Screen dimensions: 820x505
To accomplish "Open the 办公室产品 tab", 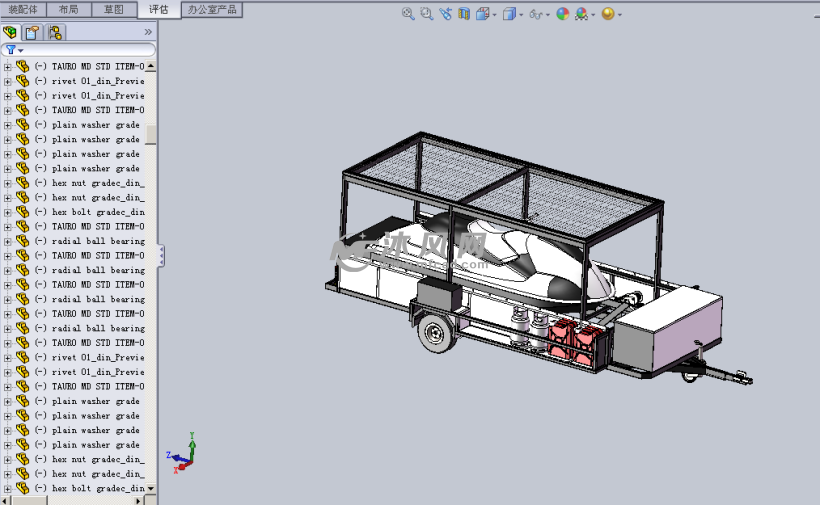I will 212,9.
